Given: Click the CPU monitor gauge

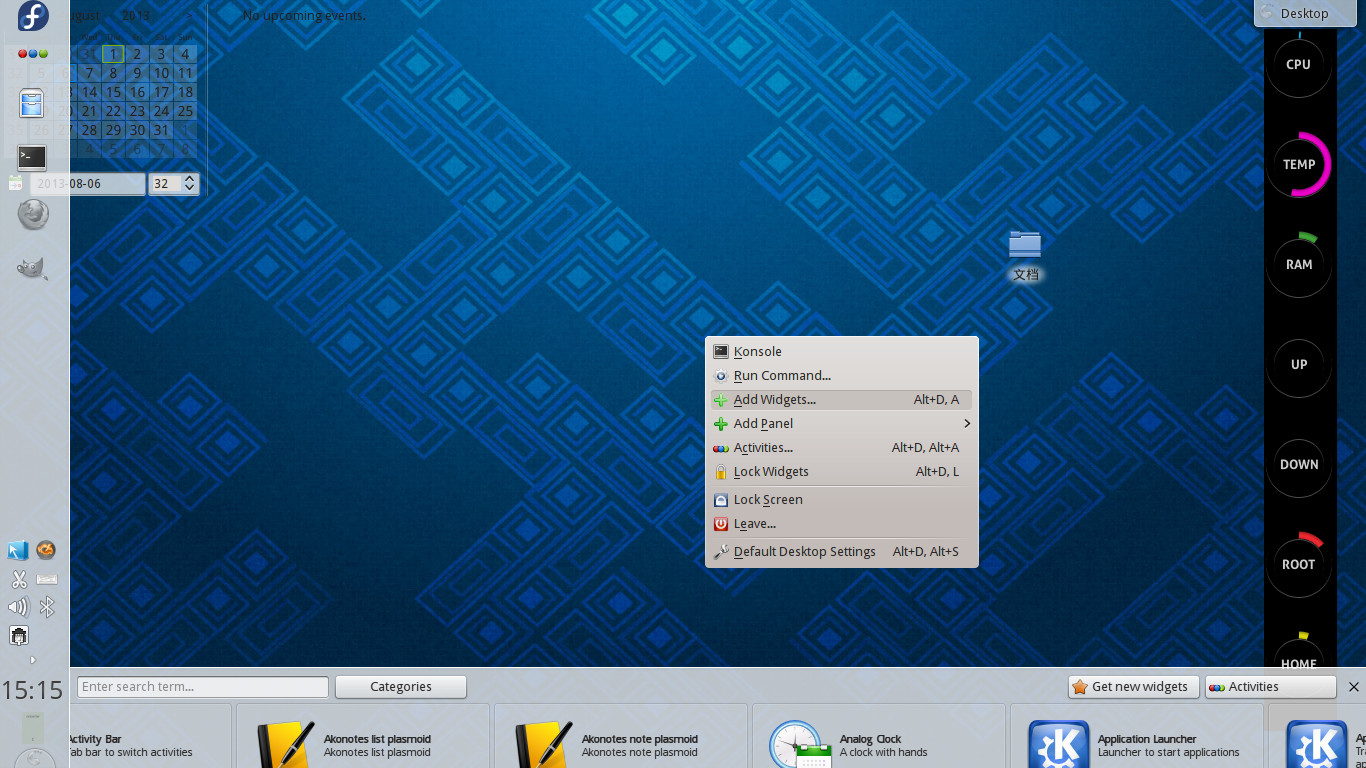Looking at the screenshot, I should pyautogui.click(x=1299, y=64).
